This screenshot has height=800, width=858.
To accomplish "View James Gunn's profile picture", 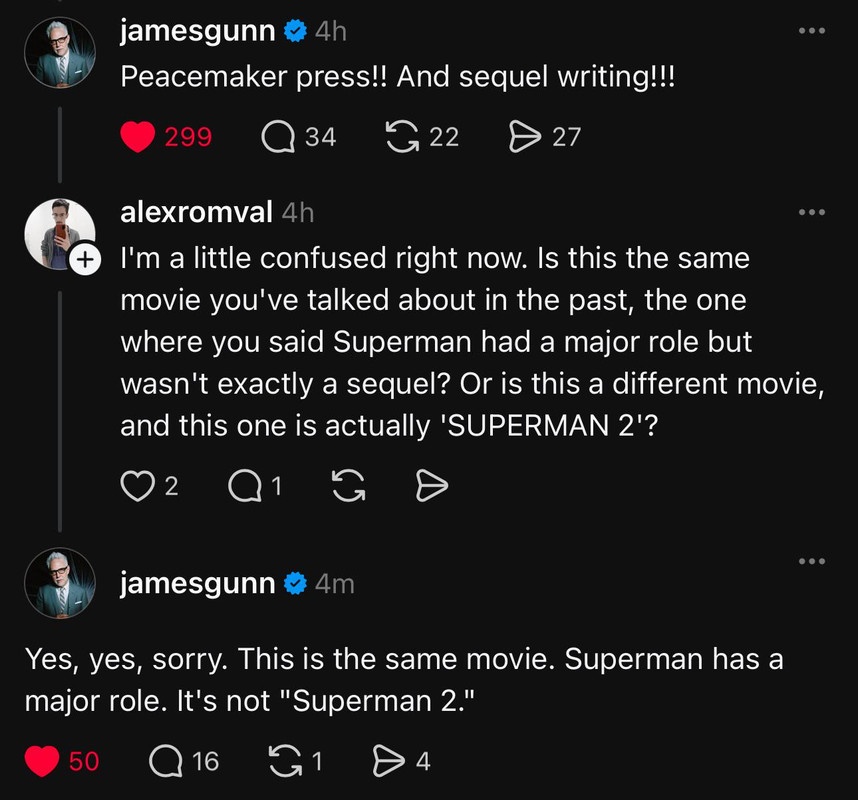I will click(x=59, y=51).
